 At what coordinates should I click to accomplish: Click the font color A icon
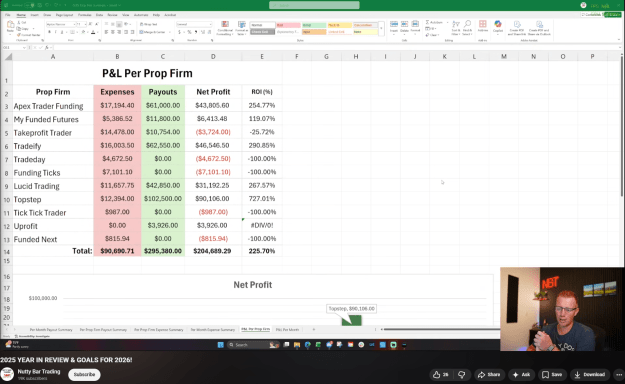(93, 32)
